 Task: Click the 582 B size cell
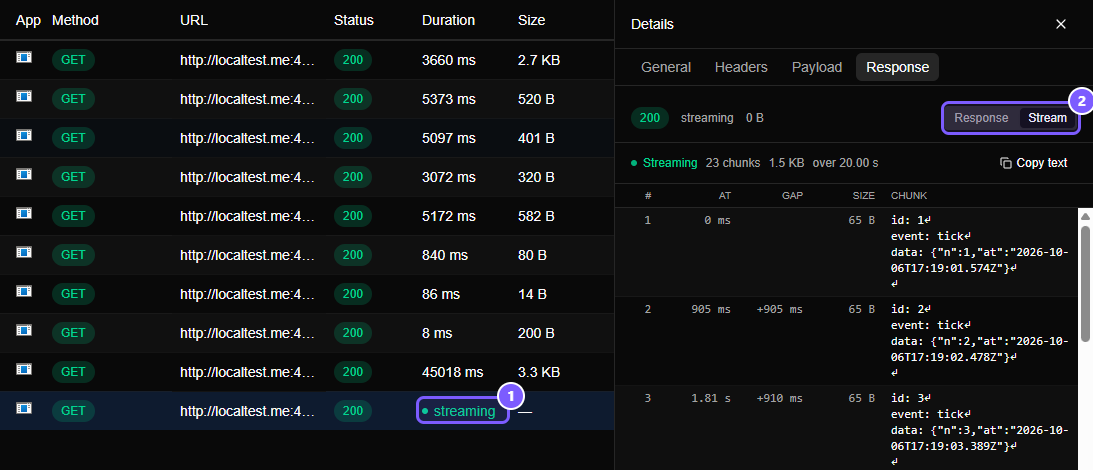(x=536, y=216)
